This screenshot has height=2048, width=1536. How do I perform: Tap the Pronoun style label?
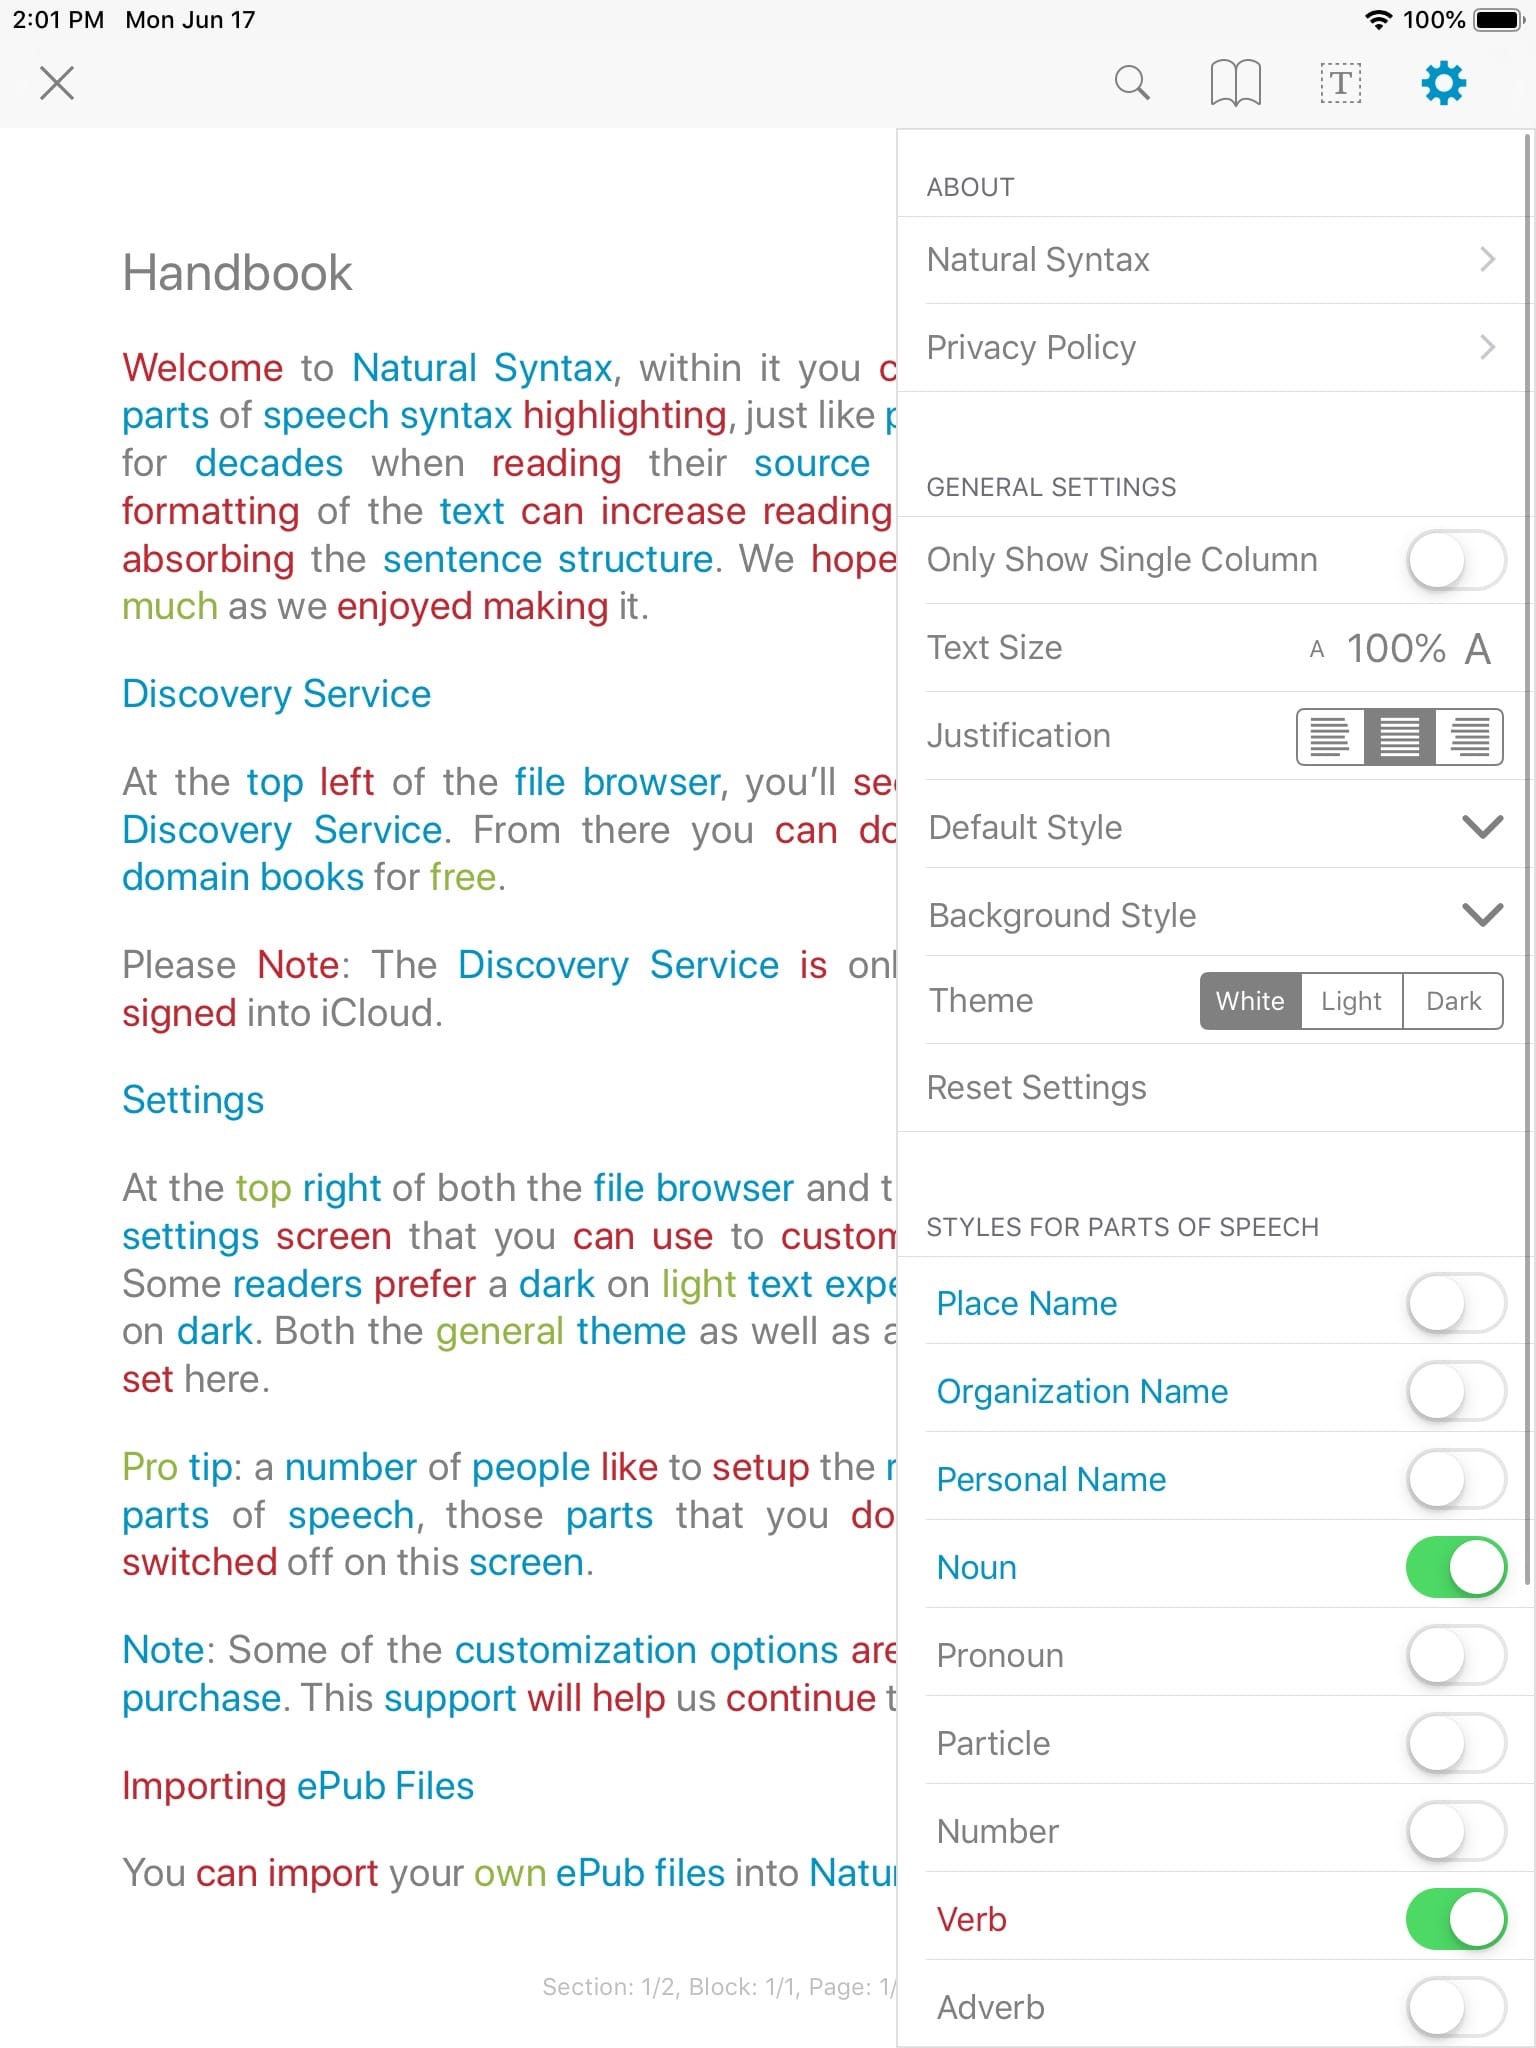click(x=1000, y=1656)
